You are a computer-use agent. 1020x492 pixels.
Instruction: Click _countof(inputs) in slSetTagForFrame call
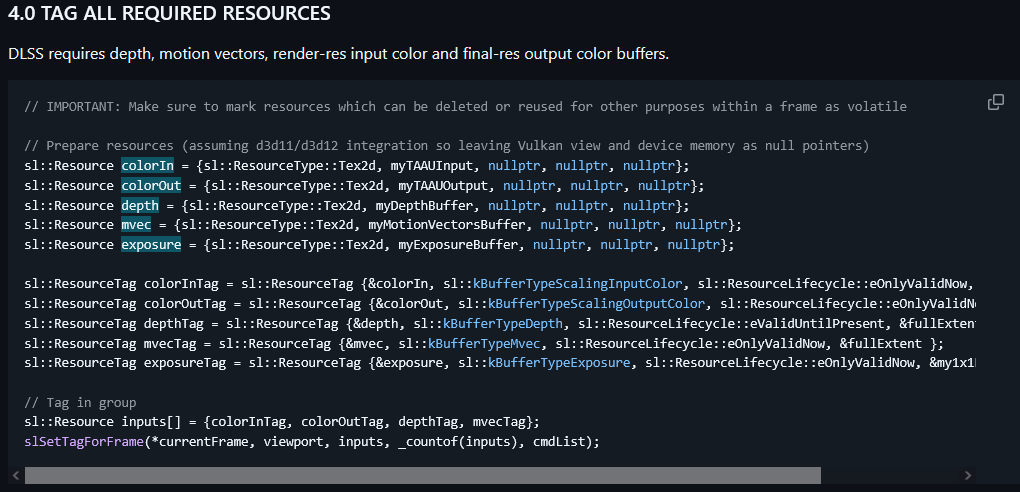[x=461, y=442]
